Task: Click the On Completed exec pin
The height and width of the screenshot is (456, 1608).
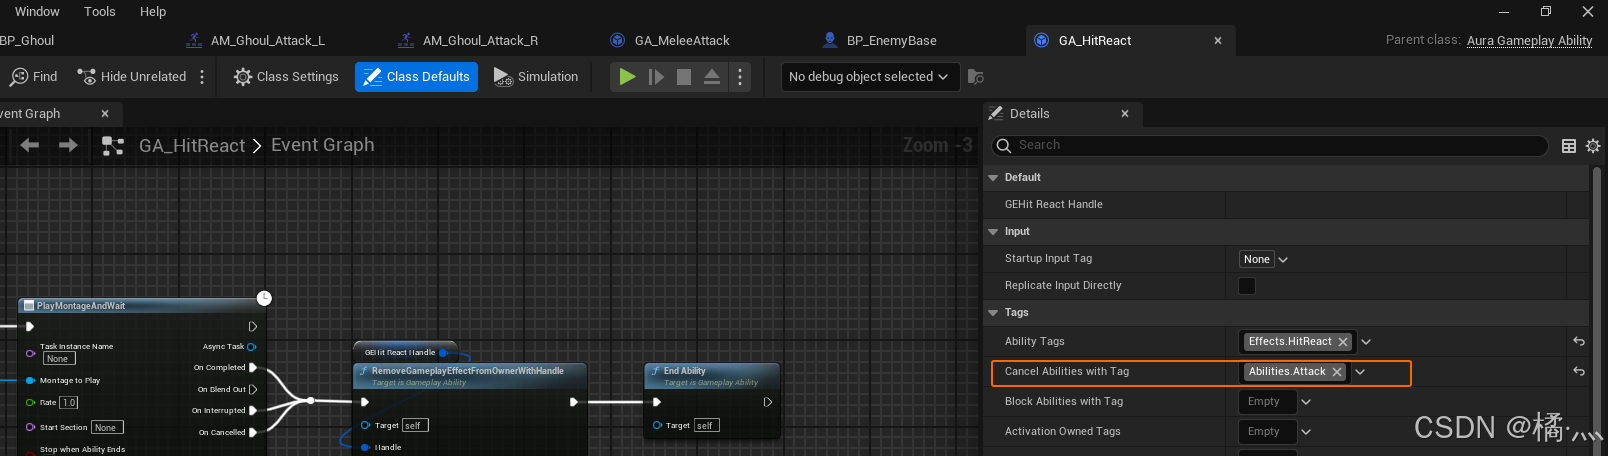Action: 253,368
